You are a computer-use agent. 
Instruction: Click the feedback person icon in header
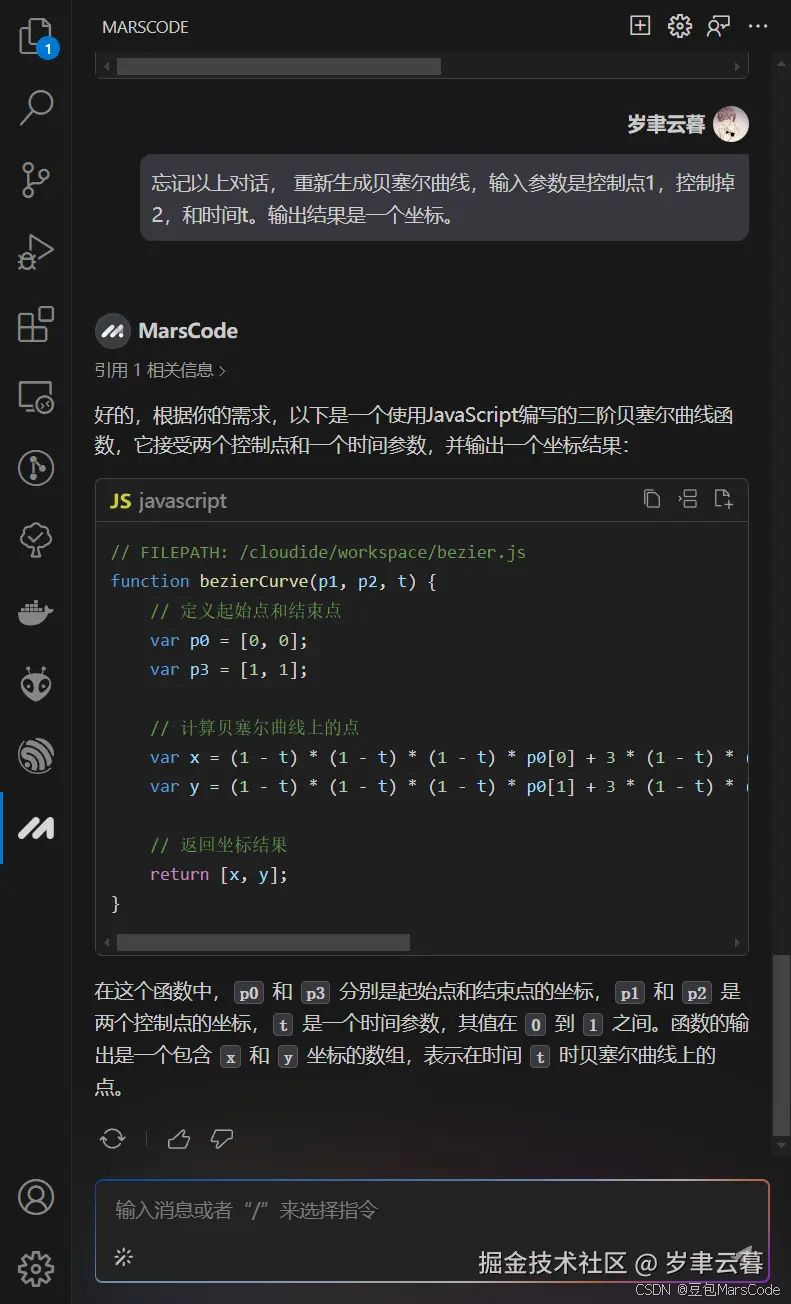(x=718, y=26)
